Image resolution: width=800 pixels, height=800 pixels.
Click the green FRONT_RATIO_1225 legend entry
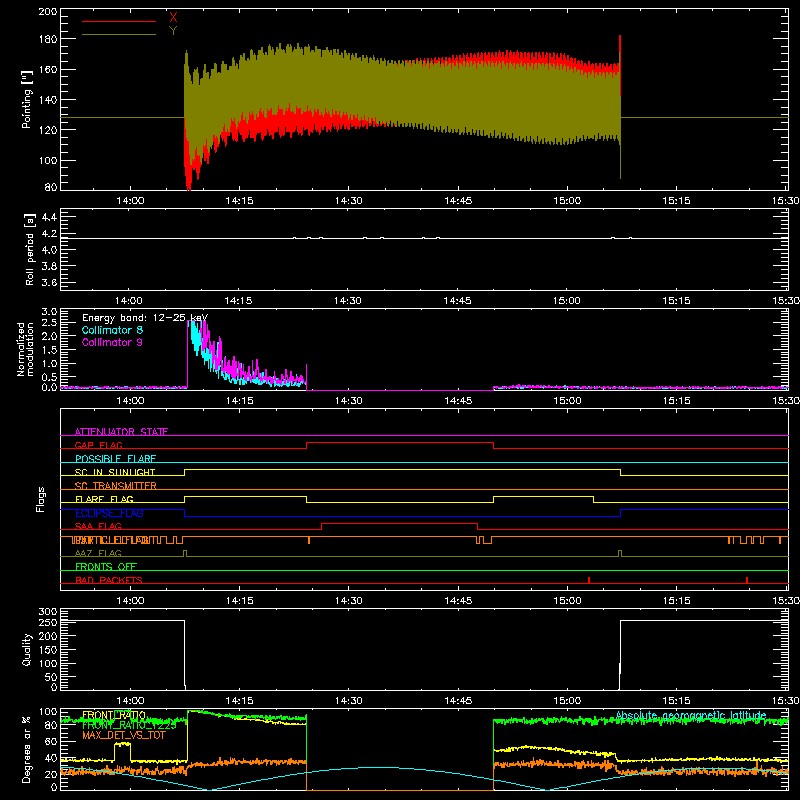pos(130,725)
